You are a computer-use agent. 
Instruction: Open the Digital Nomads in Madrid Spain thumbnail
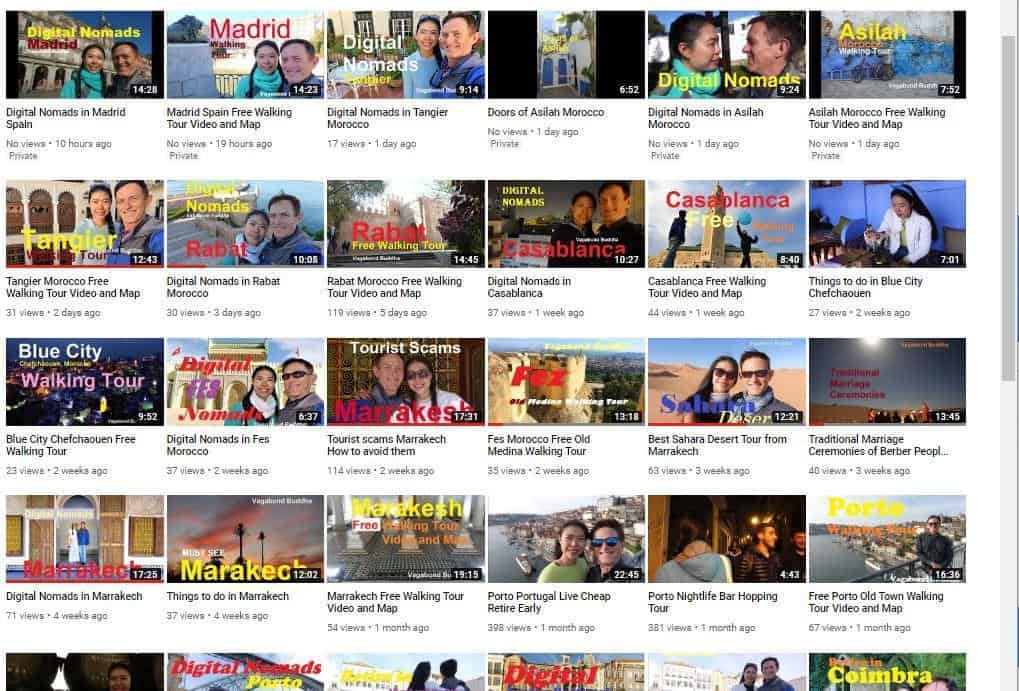coord(84,55)
